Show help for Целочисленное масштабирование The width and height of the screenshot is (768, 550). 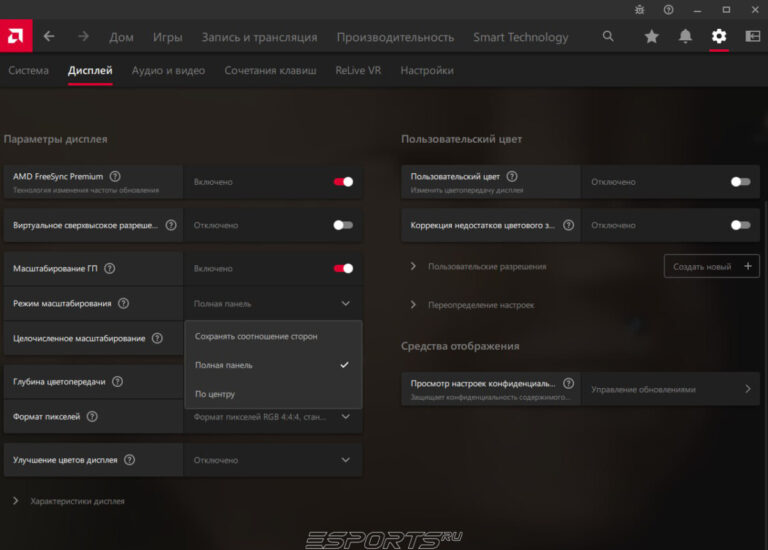(157, 338)
